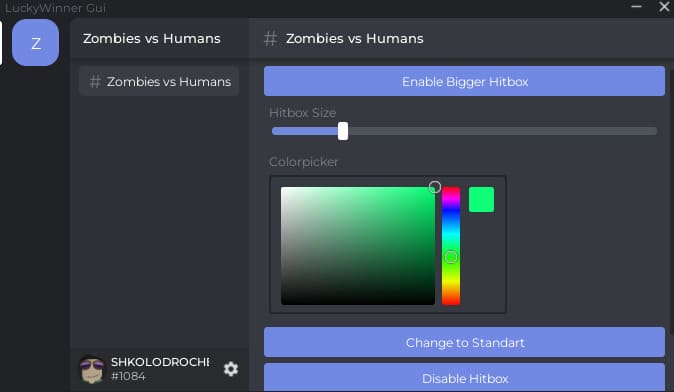Select the Z server icon
The width and height of the screenshot is (674, 392).
[36, 43]
